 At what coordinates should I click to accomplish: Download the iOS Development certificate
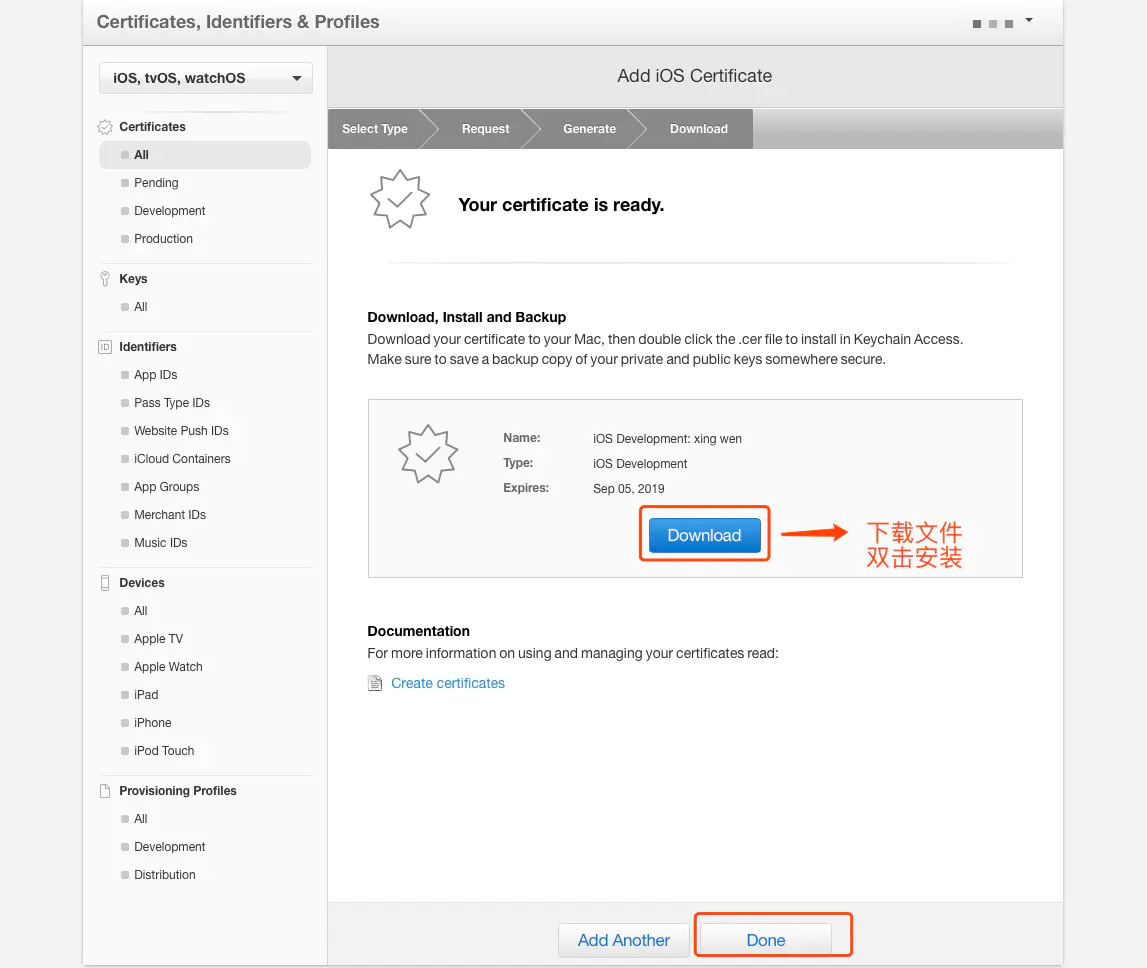[704, 536]
